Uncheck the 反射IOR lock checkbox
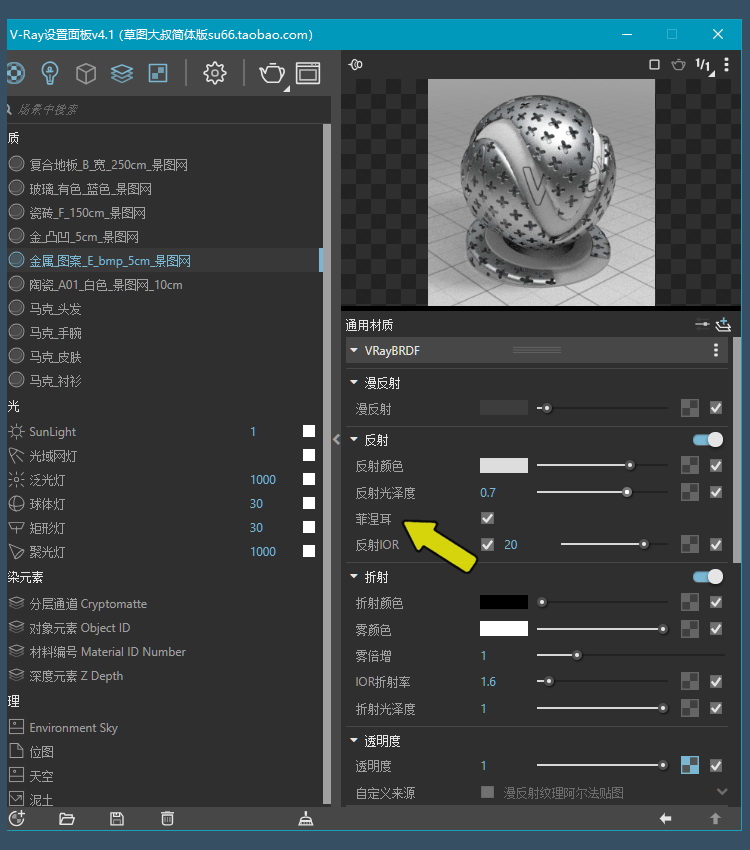750x850 pixels. coord(487,544)
